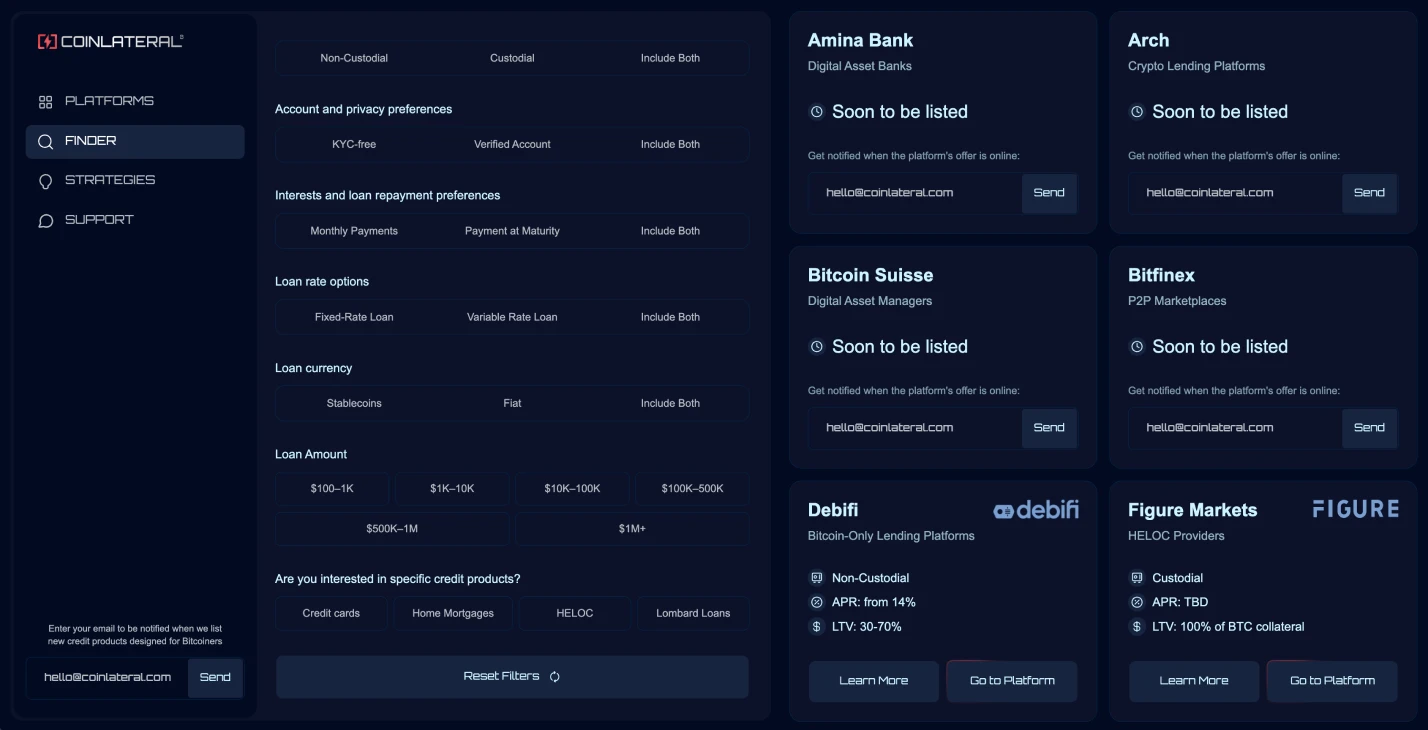Click the clock icon on Amina Bank card
1428x730 pixels.
[x=816, y=112]
